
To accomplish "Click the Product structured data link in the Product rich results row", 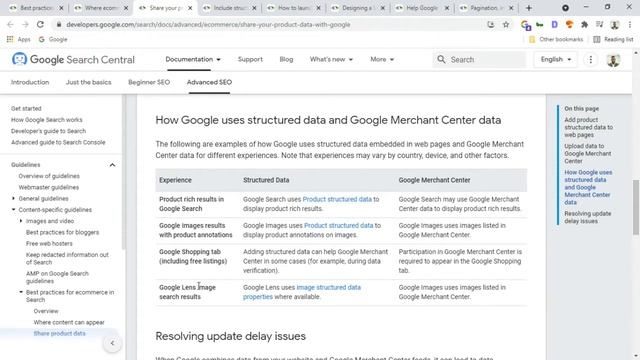I will (x=337, y=200).
